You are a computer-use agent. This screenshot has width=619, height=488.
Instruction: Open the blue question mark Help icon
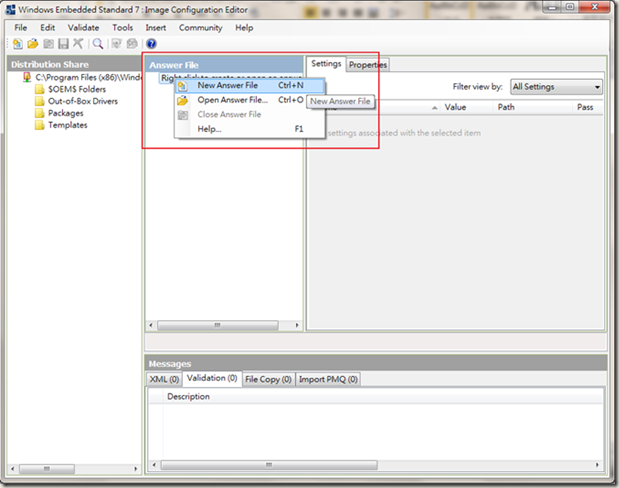click(151, 44)
